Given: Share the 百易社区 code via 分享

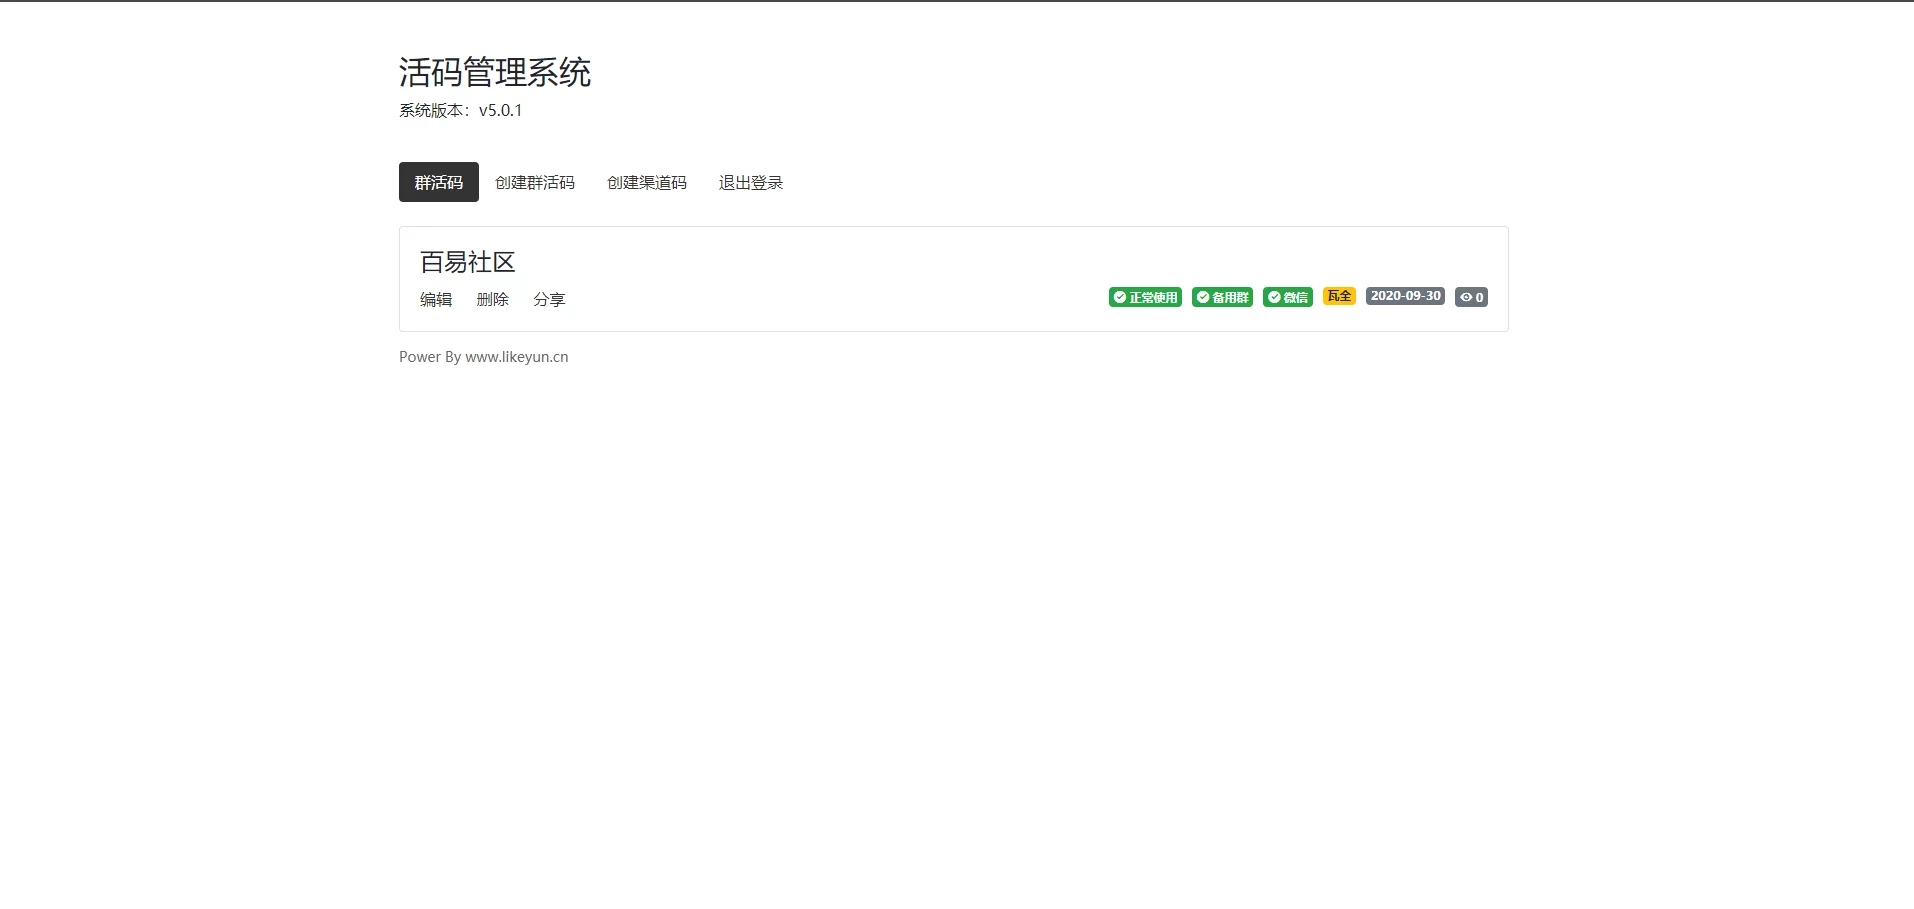Looking at the screenshot, I should pyautogui.click(x=549, y=299).
